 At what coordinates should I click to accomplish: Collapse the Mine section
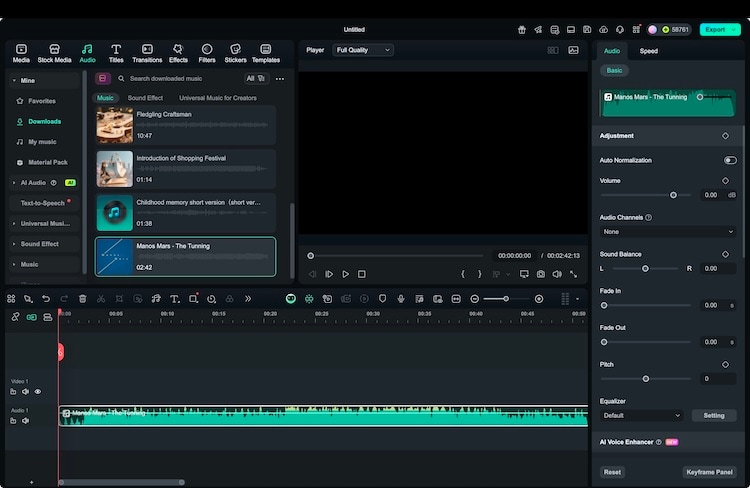(x=14, y=80)
